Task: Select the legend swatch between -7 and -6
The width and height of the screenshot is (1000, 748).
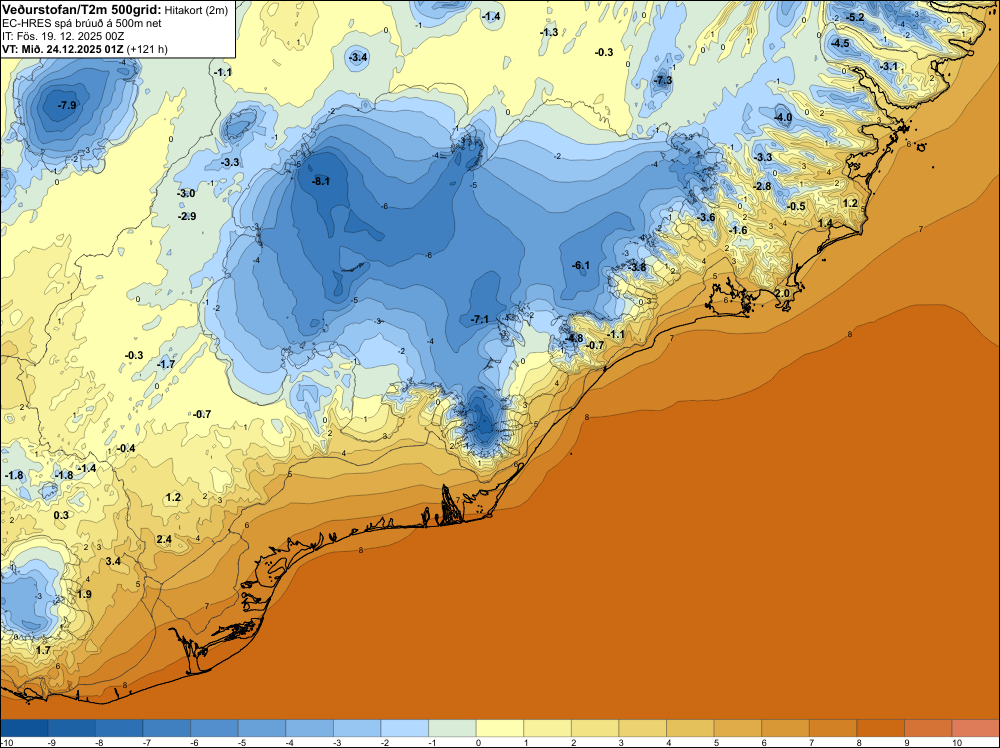Action: [167, 728]
